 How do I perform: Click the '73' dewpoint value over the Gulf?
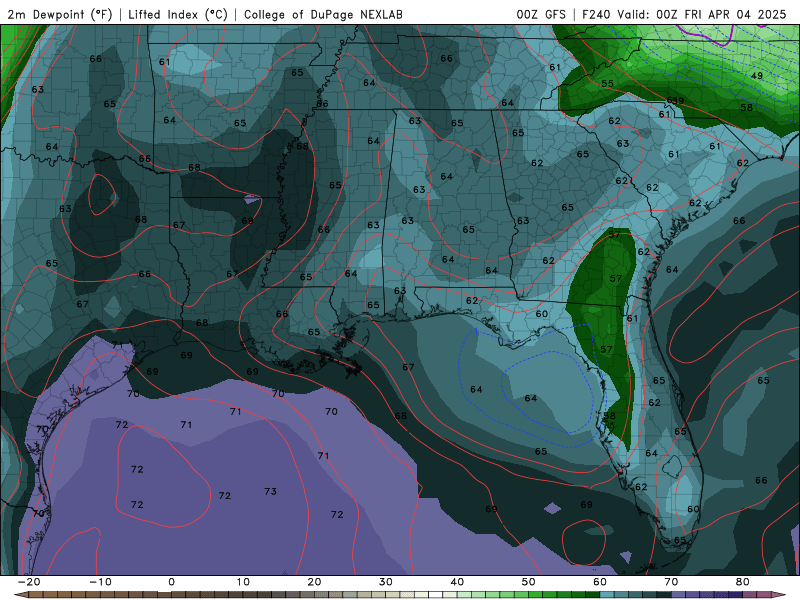click(270, 491)
